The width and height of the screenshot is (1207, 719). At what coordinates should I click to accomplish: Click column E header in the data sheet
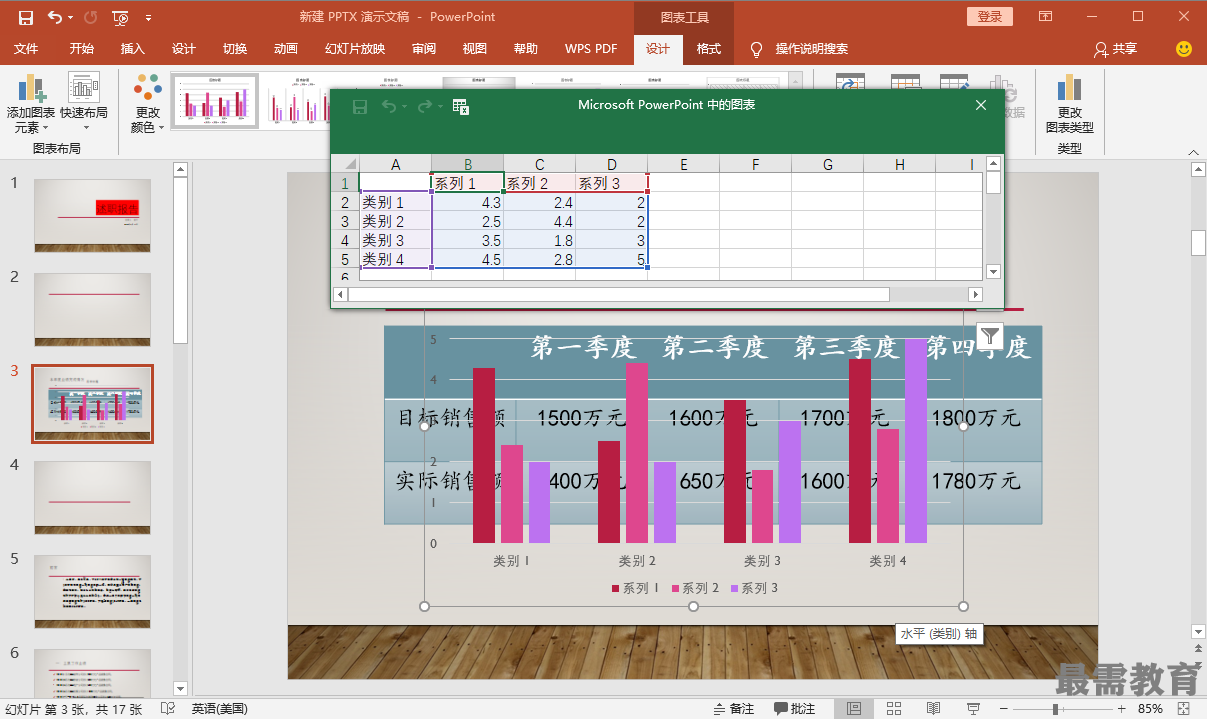[x=683, y=164]
